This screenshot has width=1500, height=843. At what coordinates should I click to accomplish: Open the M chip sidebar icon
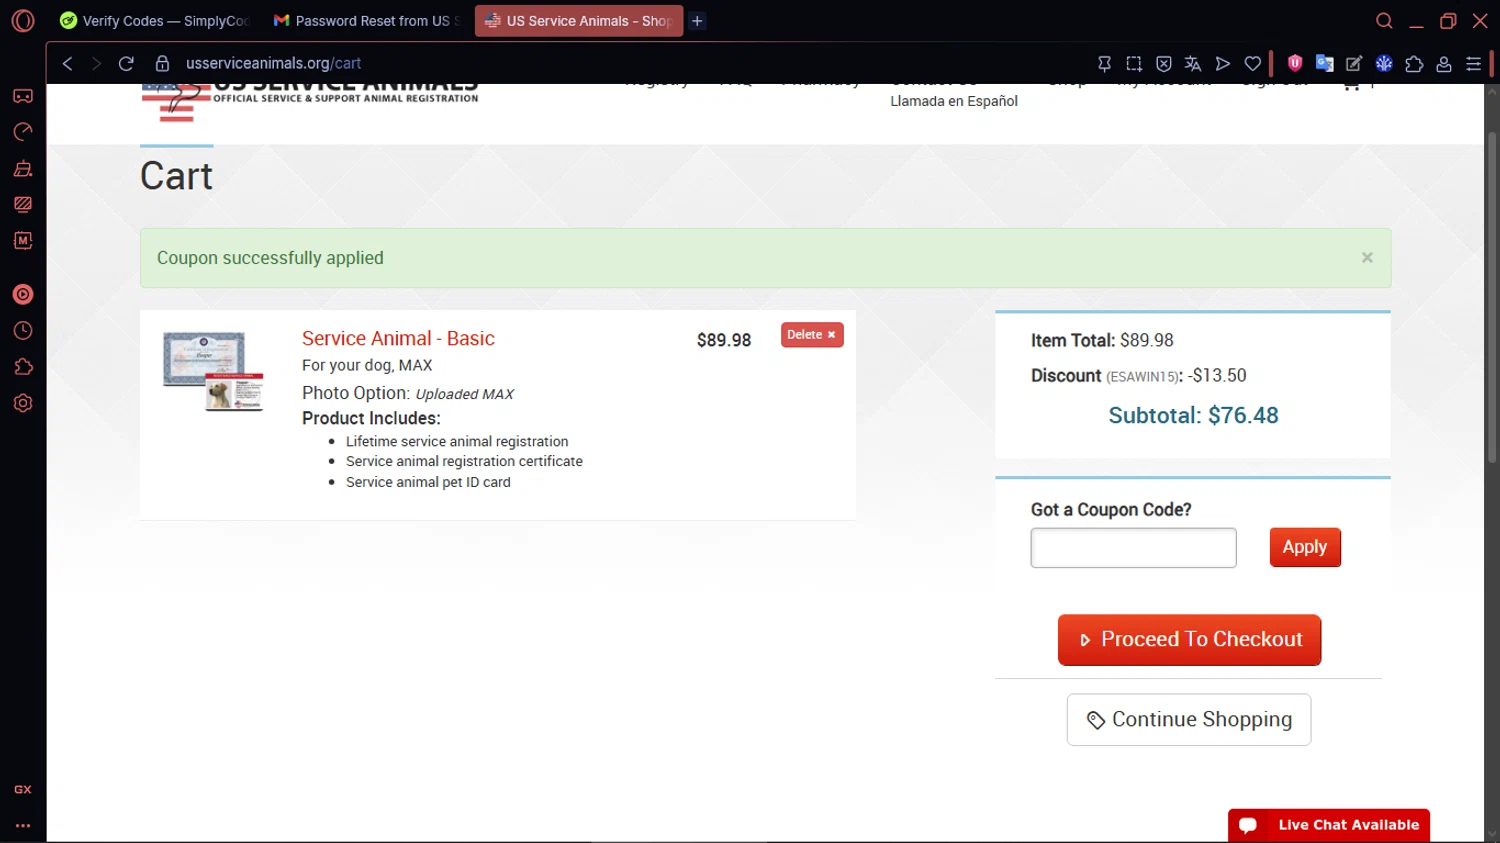(x=23, y=240)
